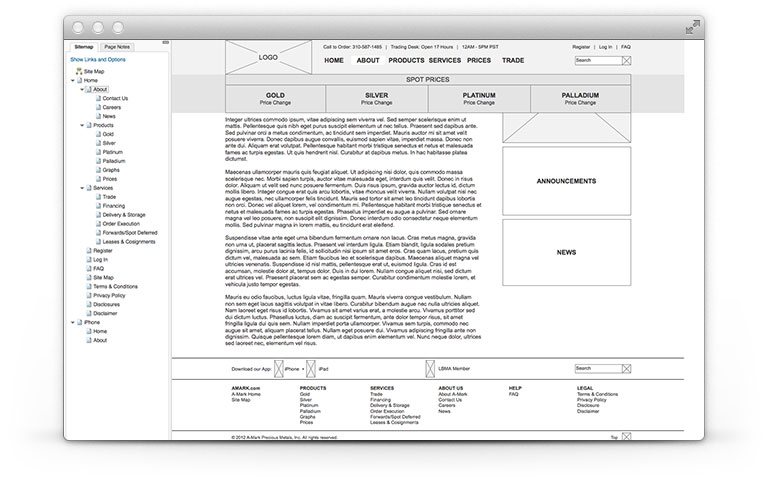
Task: Collapse the About tree node
Action: click(82, 90)
